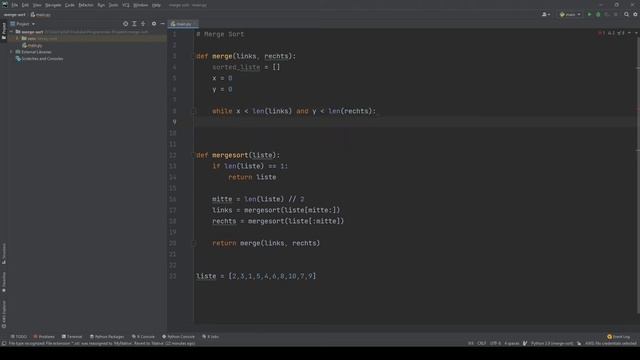Click tool windows quick access icon in status bar corner
The width and height of the screenshot is (640, 360).
pyautogui.click(x=4, y=343)
